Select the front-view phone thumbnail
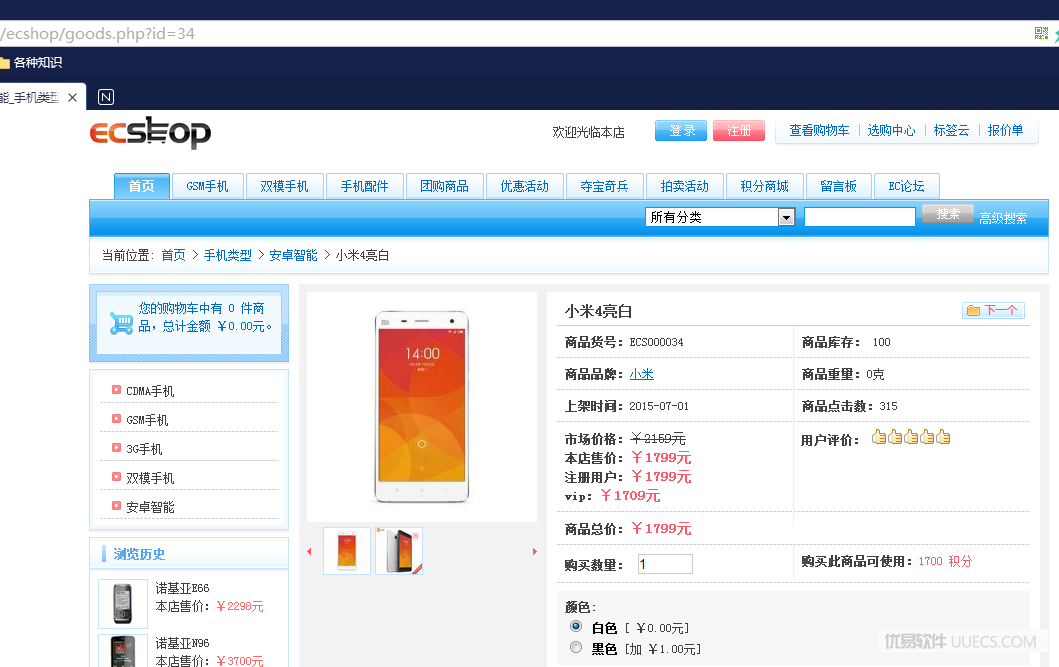 [347, 551]
